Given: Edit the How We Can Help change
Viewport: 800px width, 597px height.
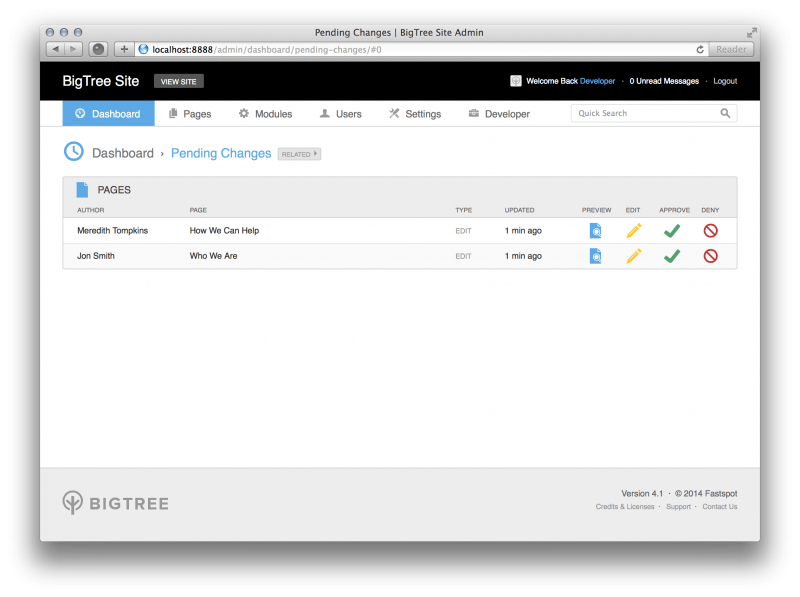Looking at the screenshot, I should pyautogui.click(x=634, y=231).
